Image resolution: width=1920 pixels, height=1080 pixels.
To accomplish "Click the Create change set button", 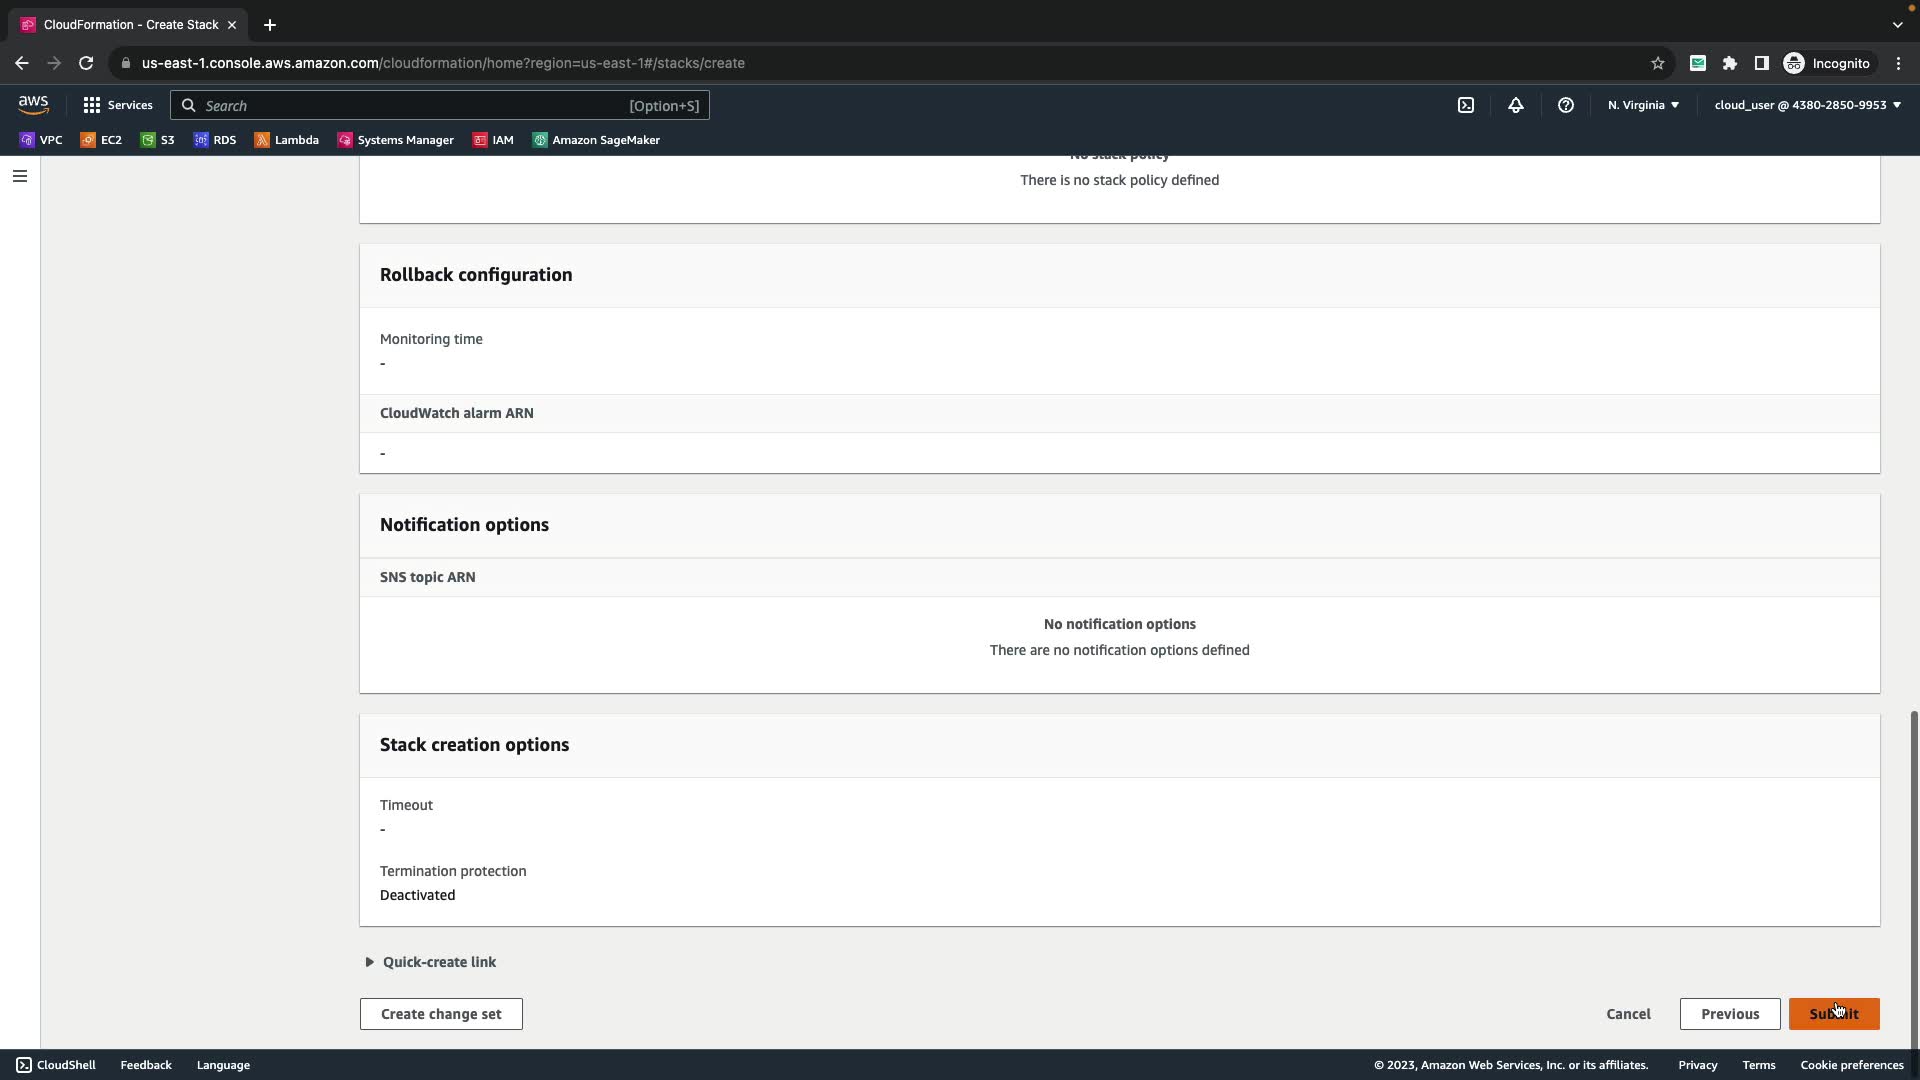I will (441, 1014).
